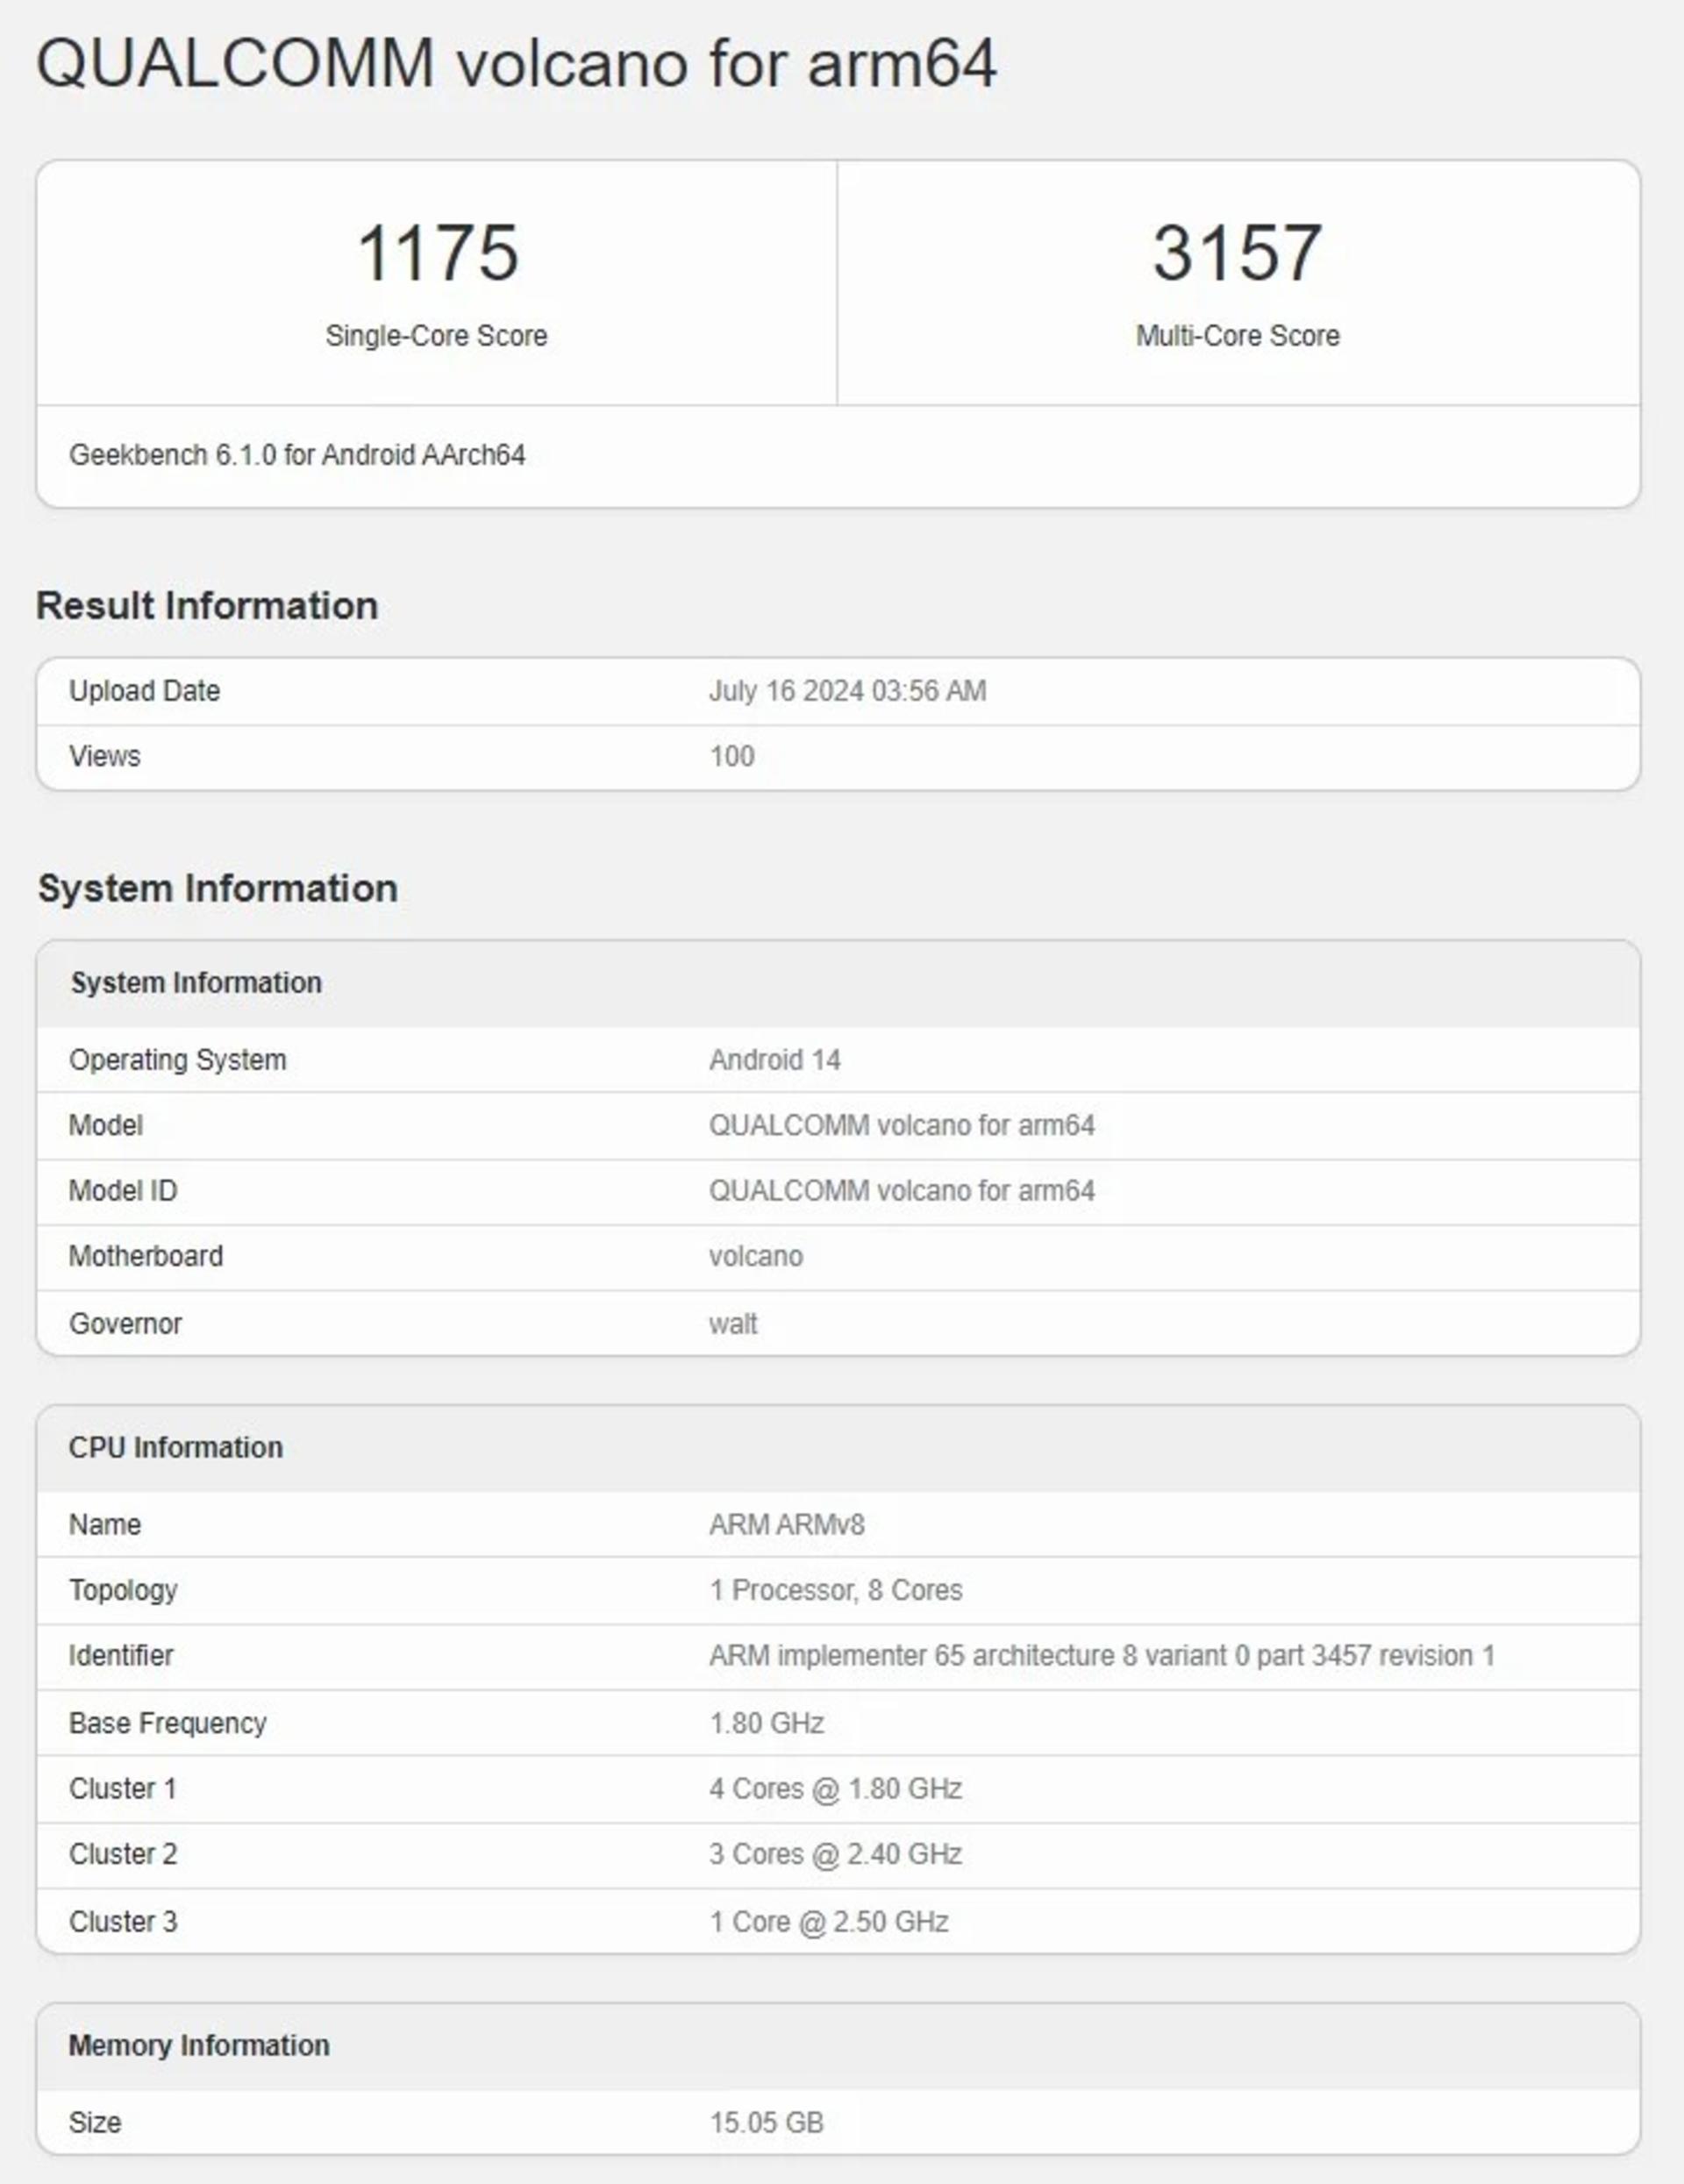Click the Topology value 1 Processor, 8 Cores

click(836, 1590)
